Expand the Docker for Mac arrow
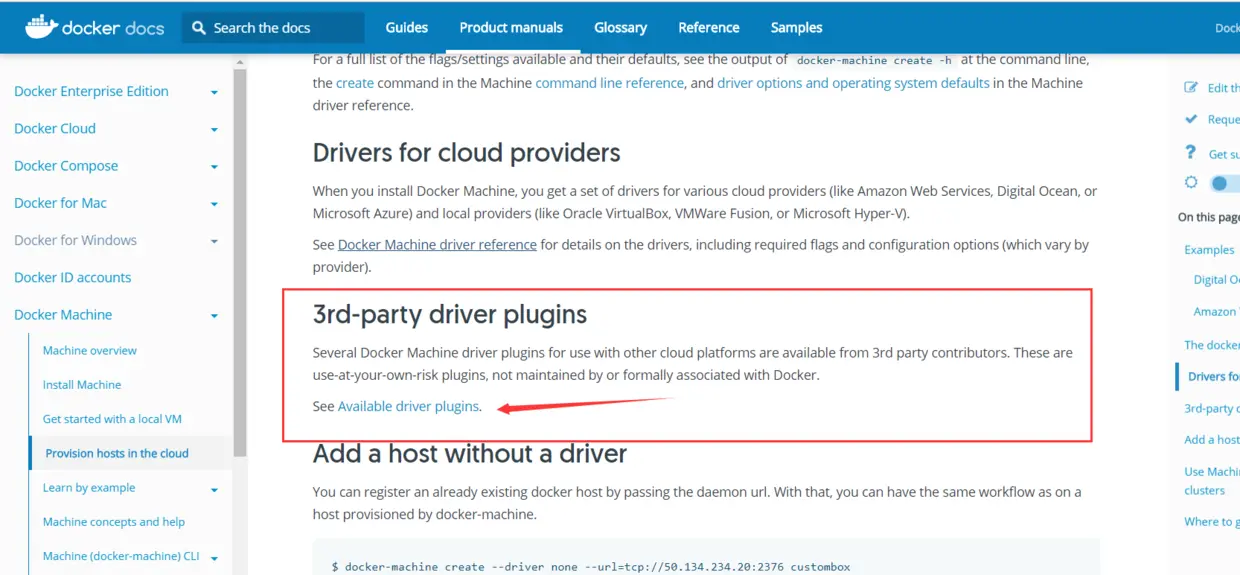This screenshot has height=575, width=1240. coord(214,204)
